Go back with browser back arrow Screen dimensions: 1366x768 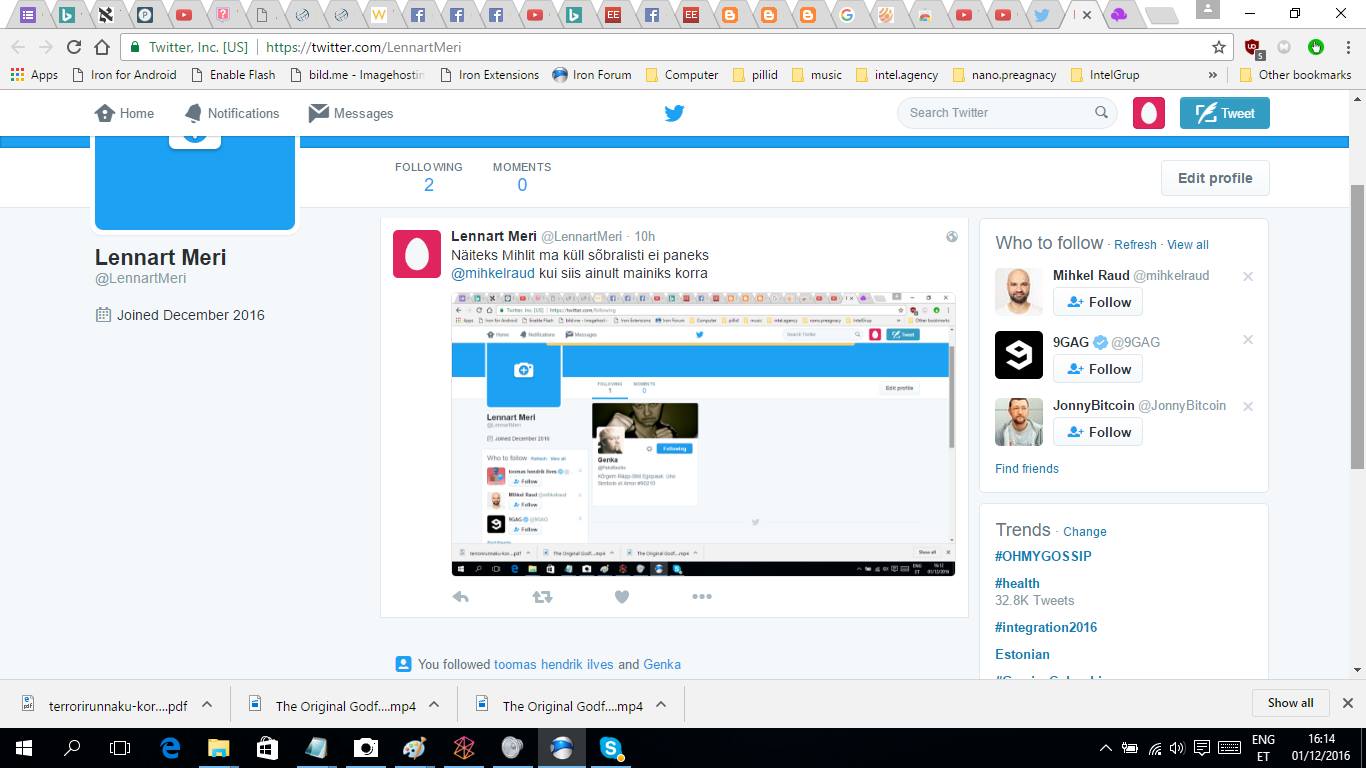pyautogui.click(x=18, y=47)
